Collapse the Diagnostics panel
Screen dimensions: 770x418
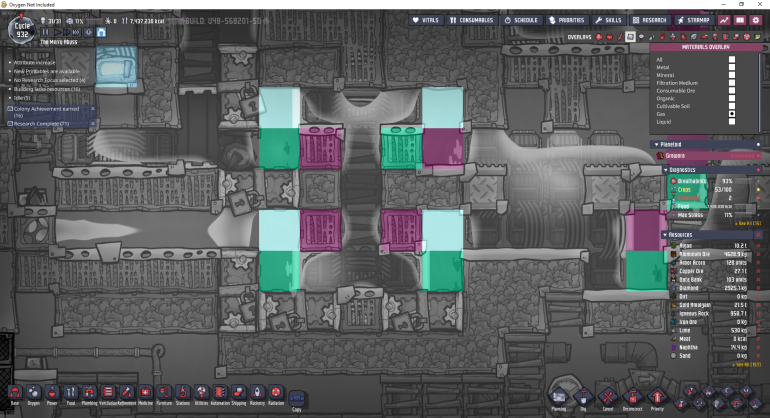click(665, 169)
